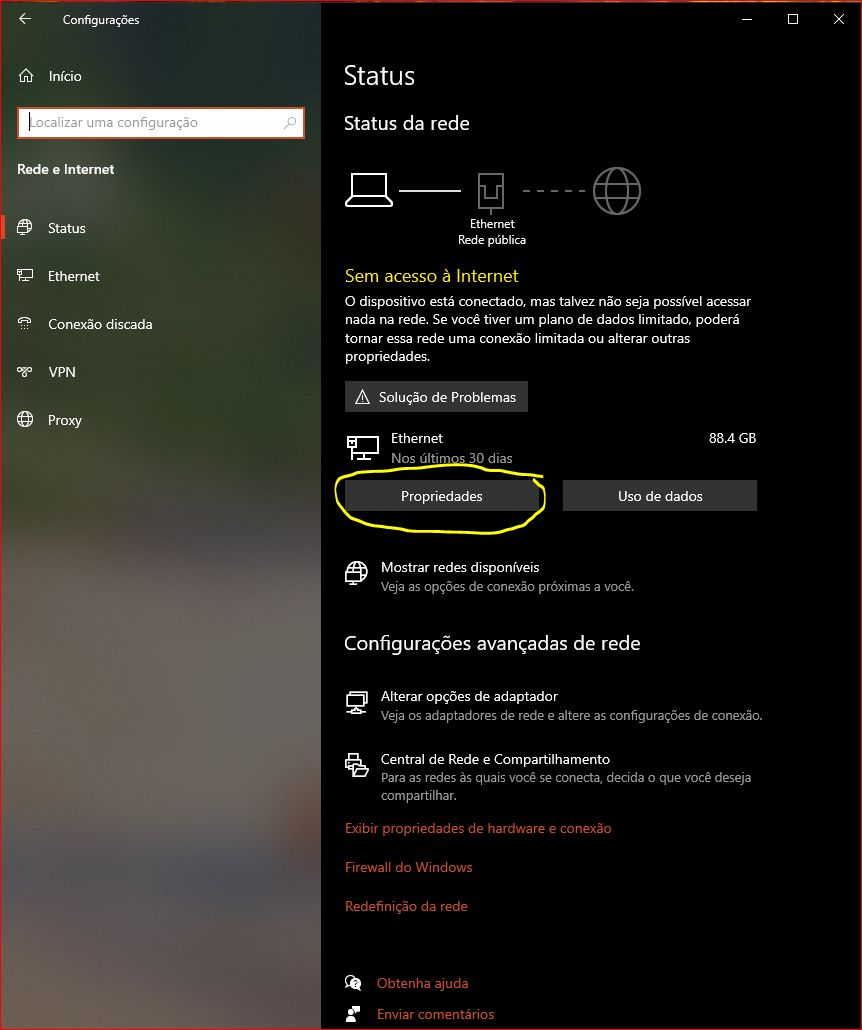
Task: Click the back arrow icon
Action: pos(25,19)
